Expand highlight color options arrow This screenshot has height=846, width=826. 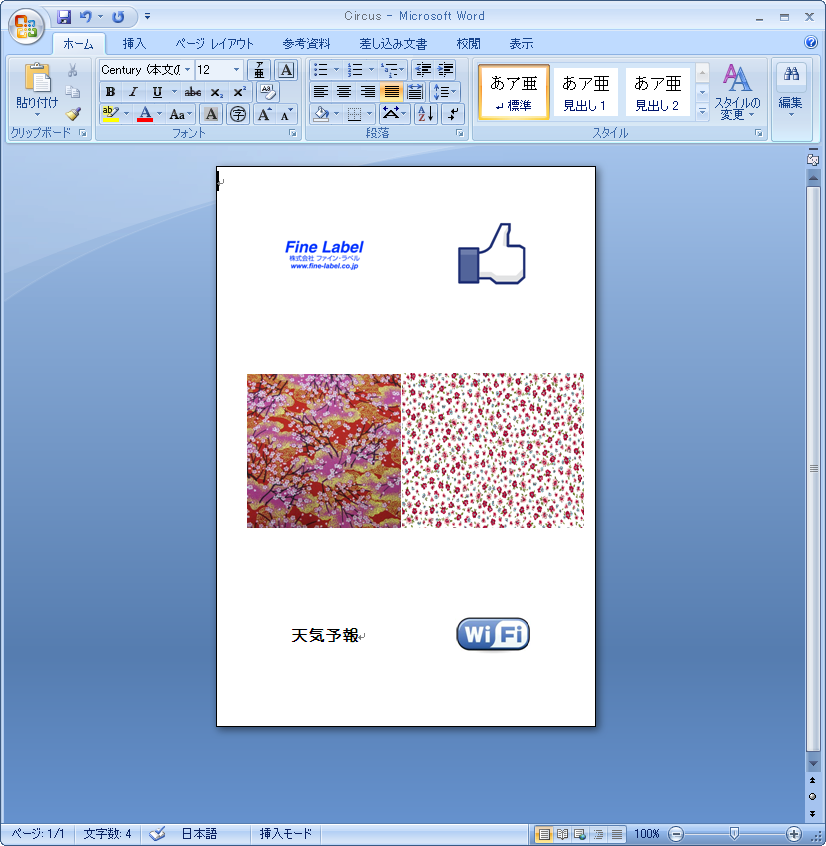click(126, 114)
